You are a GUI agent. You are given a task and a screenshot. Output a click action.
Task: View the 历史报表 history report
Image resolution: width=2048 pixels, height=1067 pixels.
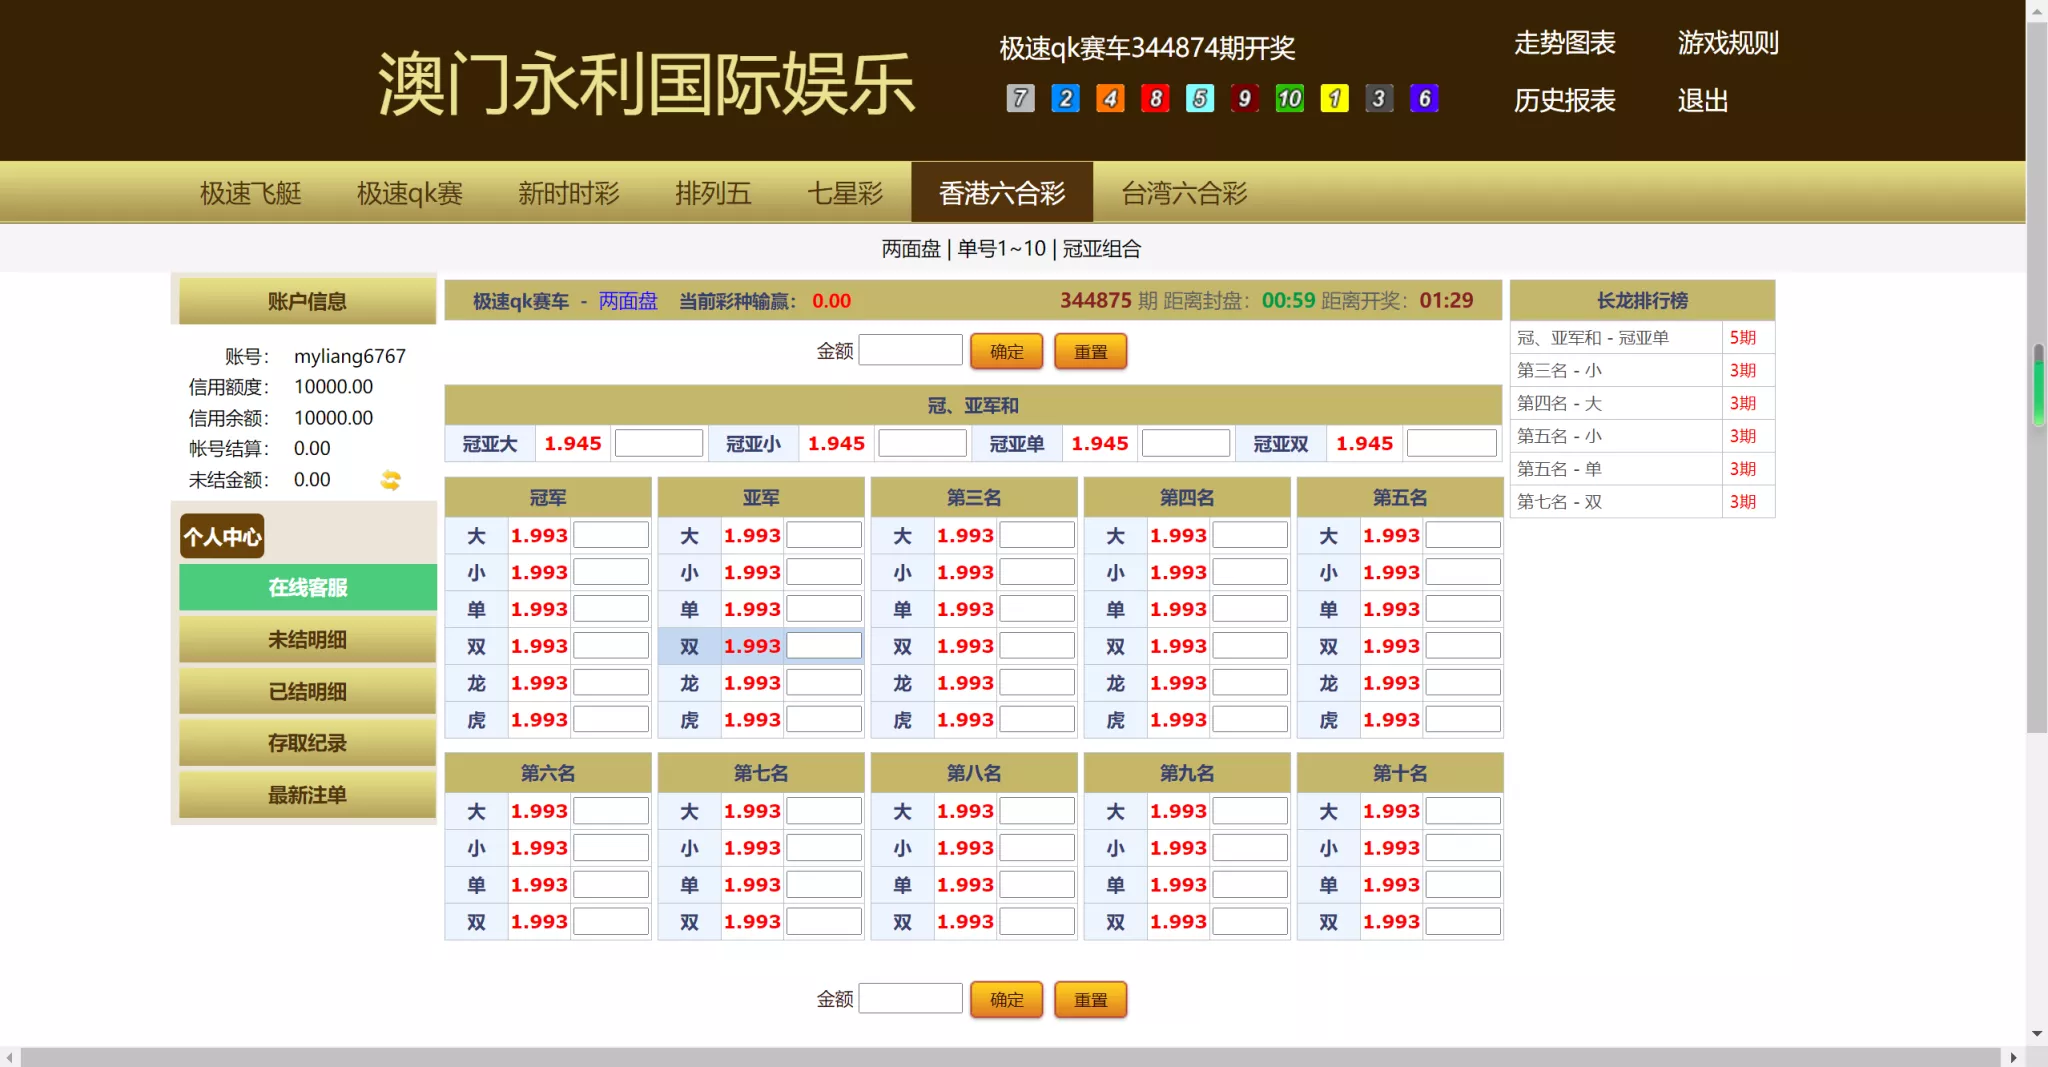point(1563,101)
